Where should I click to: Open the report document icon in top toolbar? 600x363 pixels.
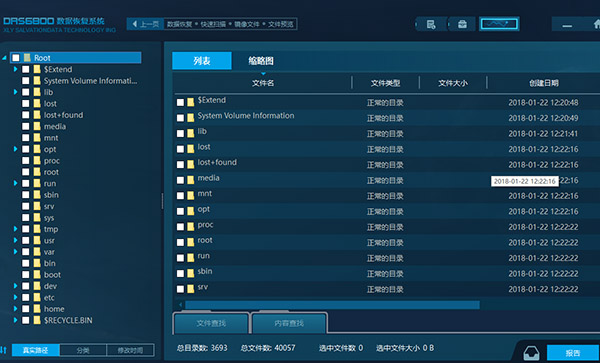click(431, 24)
